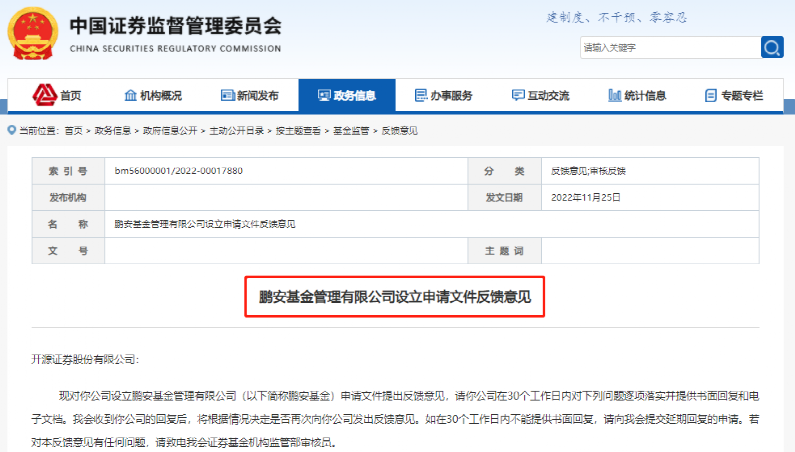This screenshot has width=795, height=452.
Task: Follow the 政务信息 breadcrumb link
Action: coord(113,131)
